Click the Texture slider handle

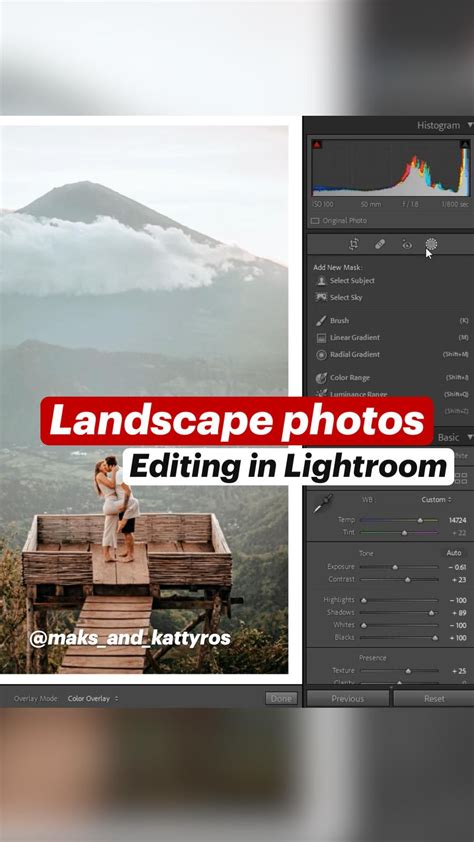pyautogui.click(x=408, y=671)
